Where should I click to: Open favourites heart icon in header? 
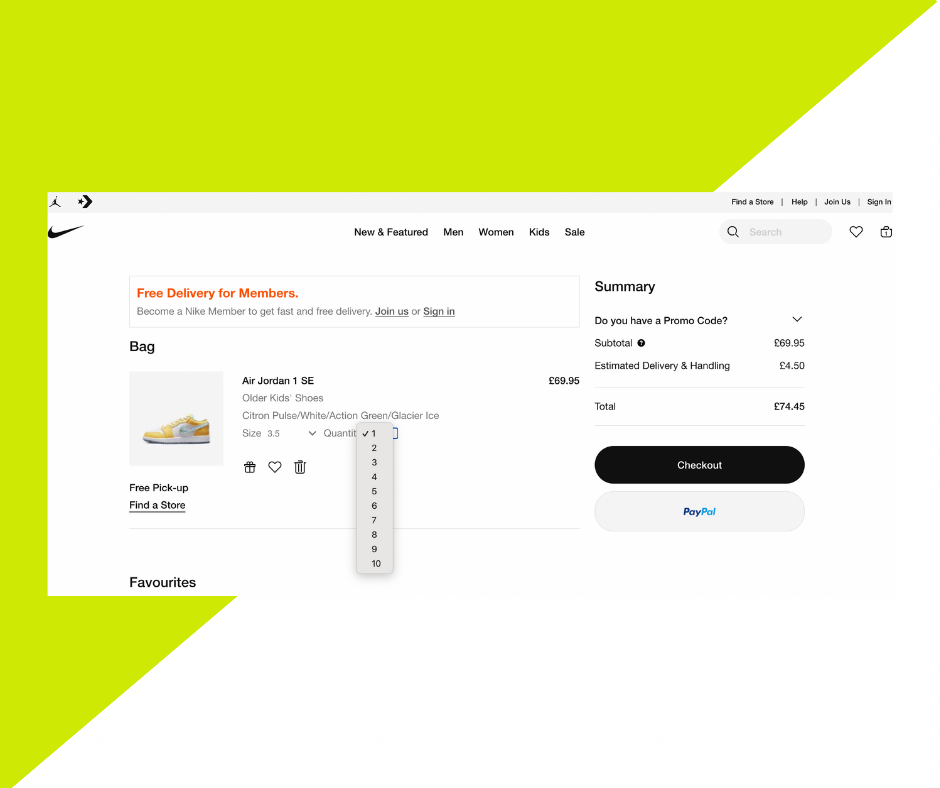pyautogui.click(x=855, y=231)
